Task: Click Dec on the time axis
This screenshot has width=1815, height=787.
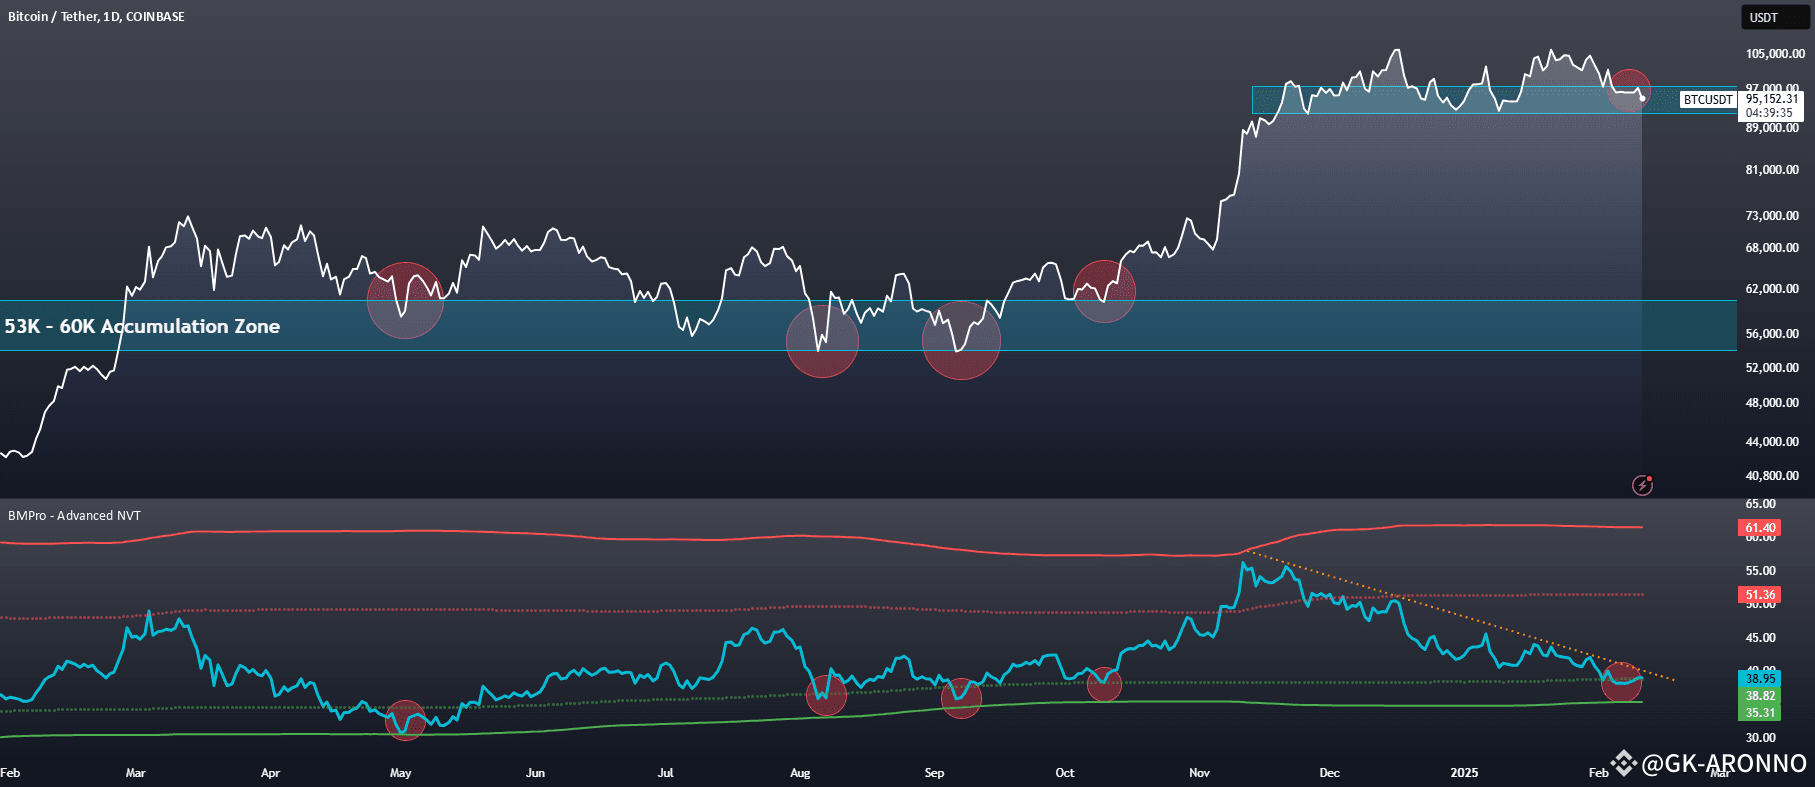Action: [x=1329, y=773]
